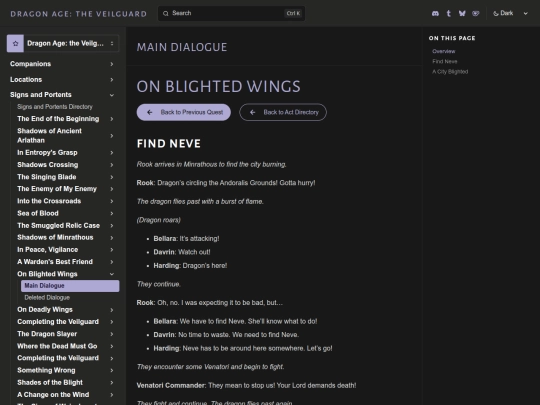Collapse the Signs and Portents chevron

[112, 95]
